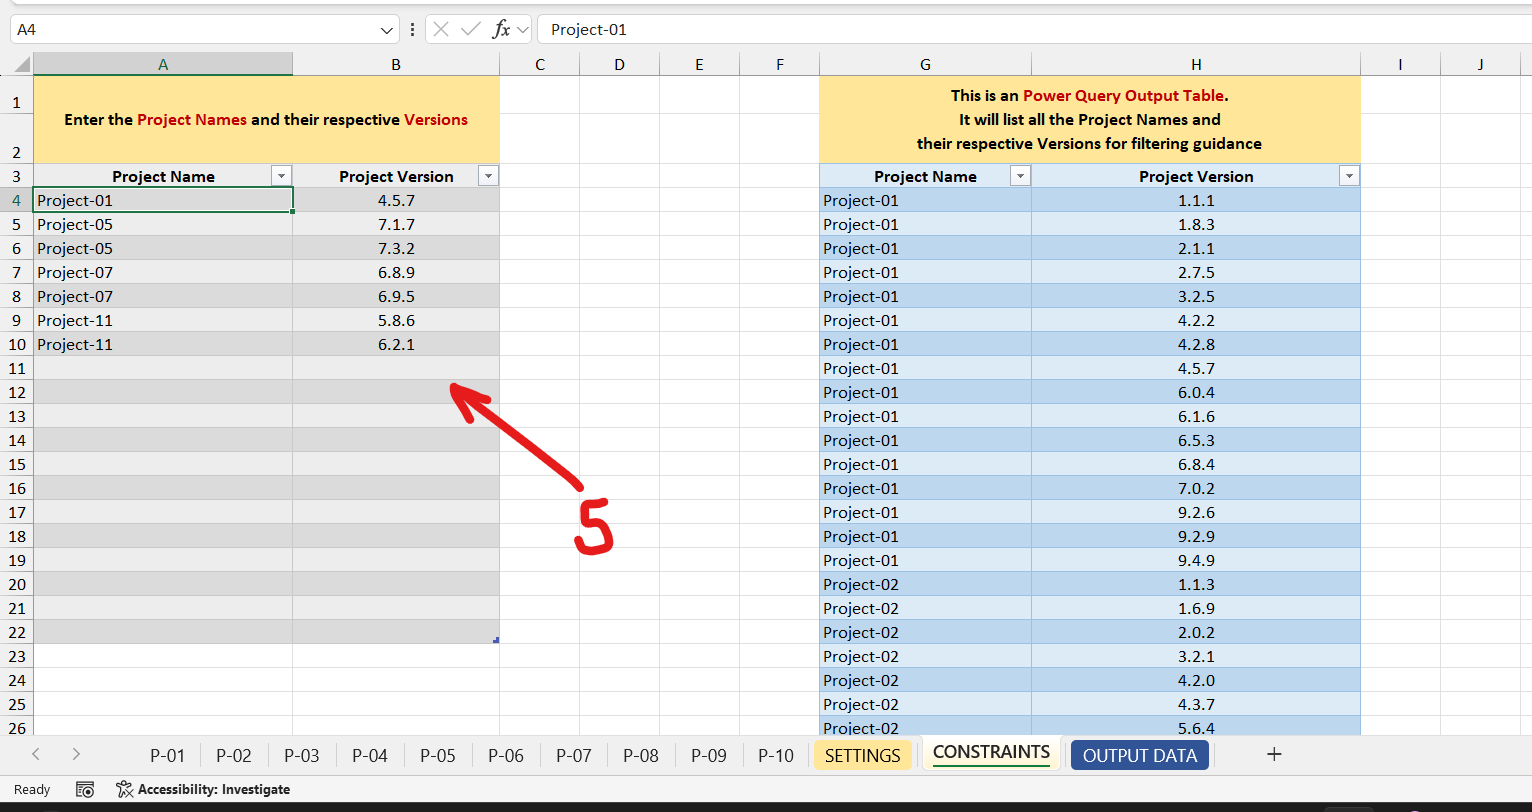This screenshot has height=812, width=1532.
Task: Click the macro recording status bar icon
Action: (x=85, y=790)
